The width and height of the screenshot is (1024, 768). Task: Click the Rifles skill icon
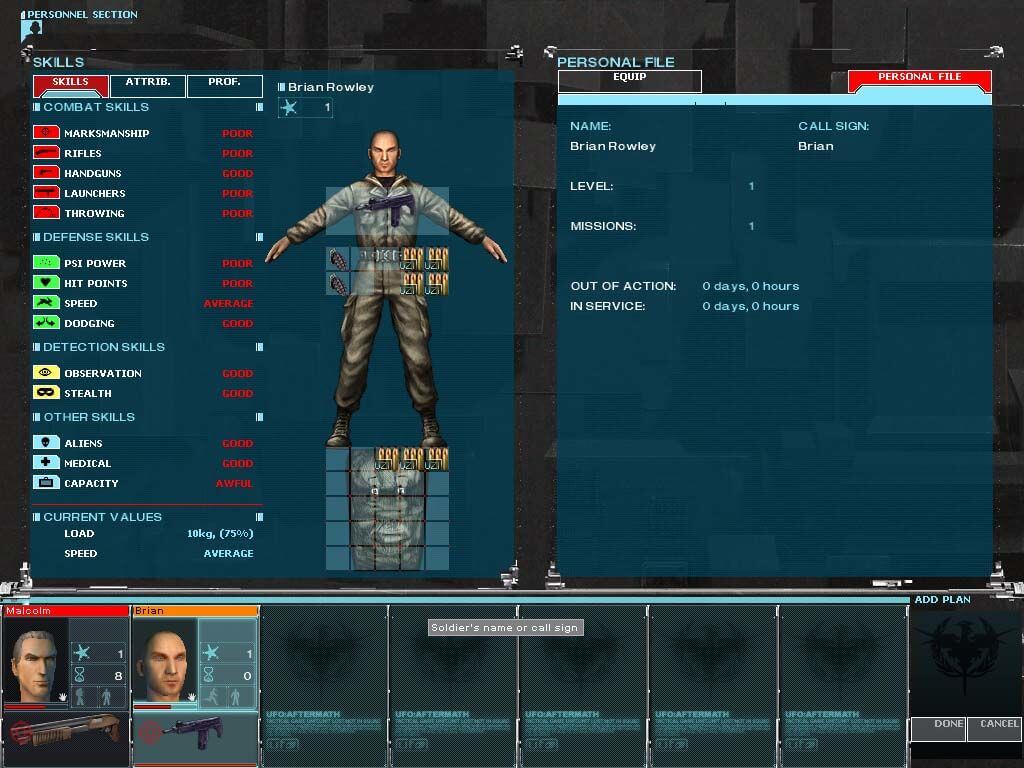pos(46,153)
